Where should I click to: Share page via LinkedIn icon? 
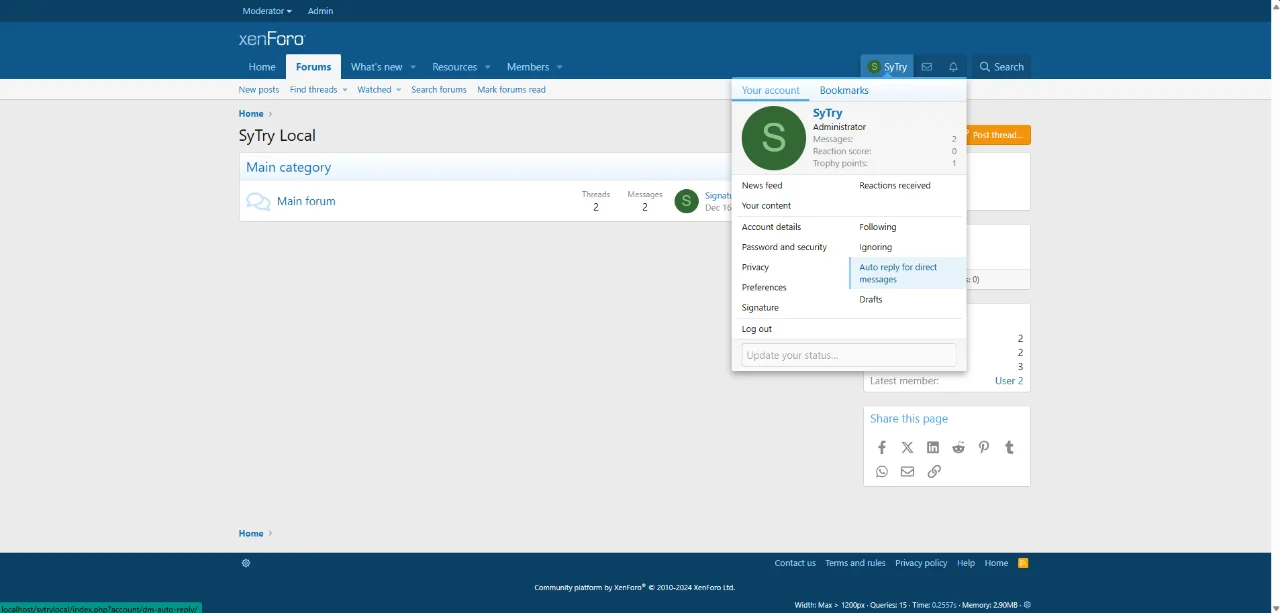click(x=933, y=448)
